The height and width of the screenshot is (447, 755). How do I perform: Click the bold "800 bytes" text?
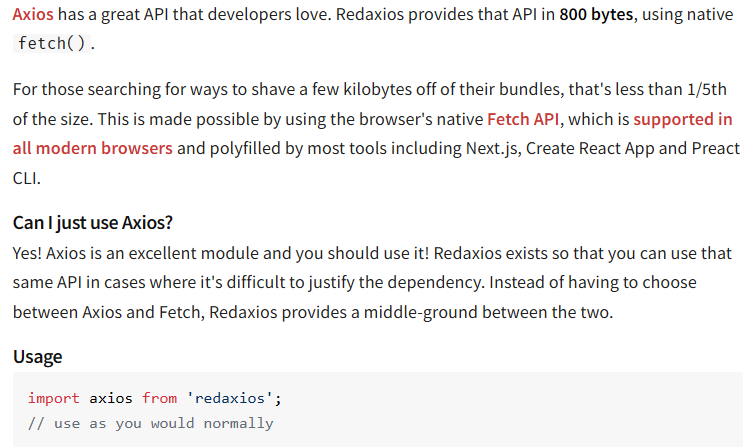click(595, 17)
